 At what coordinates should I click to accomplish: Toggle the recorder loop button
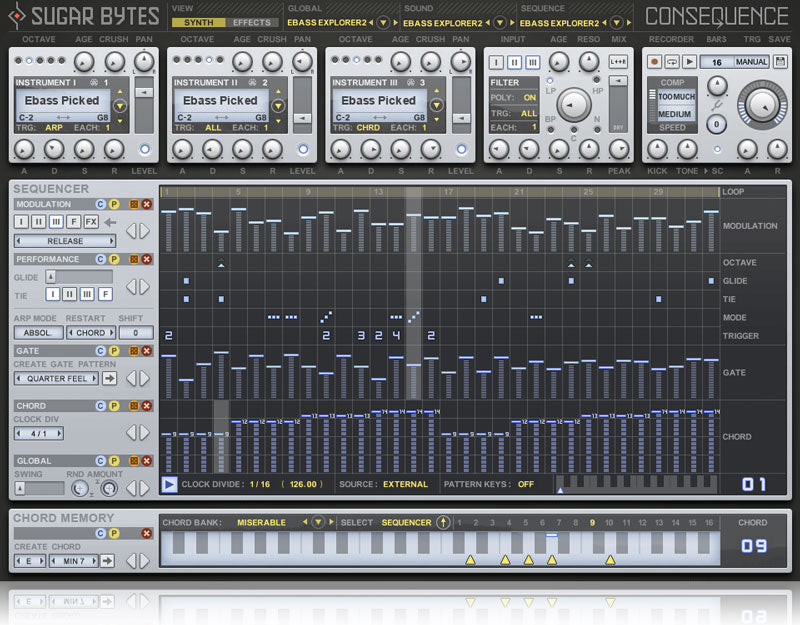(672, 62)
